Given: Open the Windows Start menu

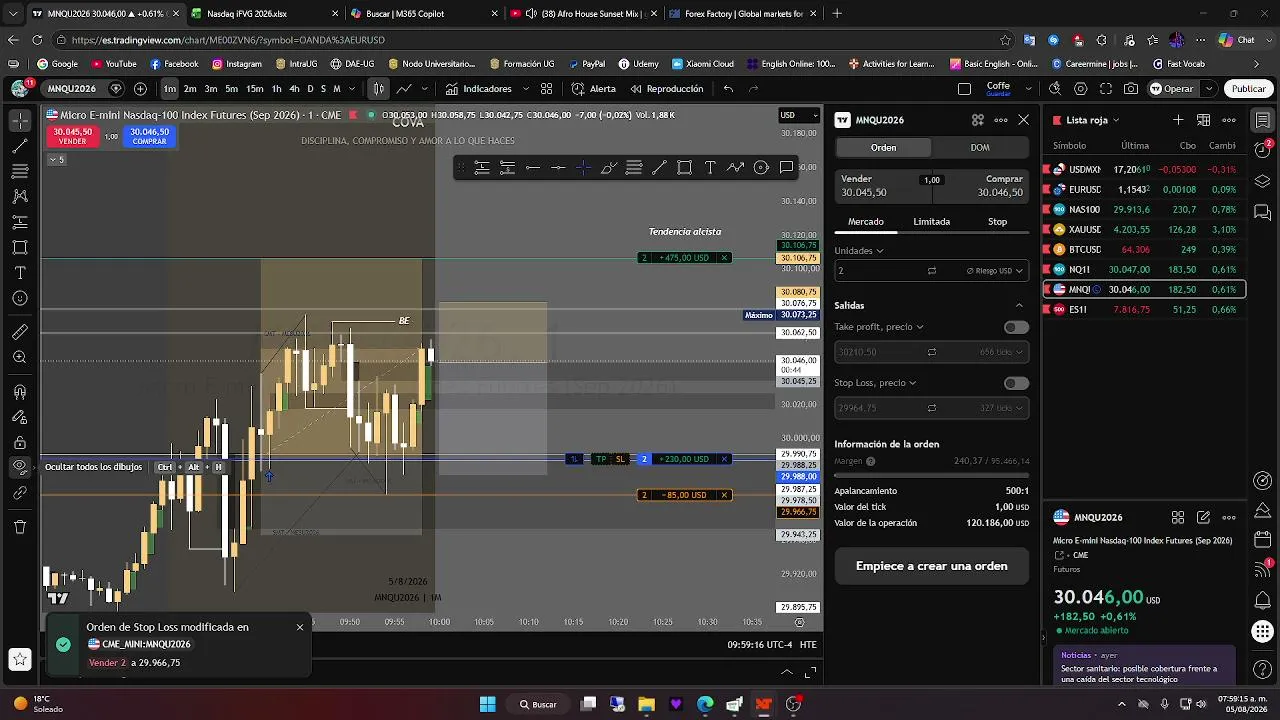Looking at the screenshot, I should (x=487, y=704).
